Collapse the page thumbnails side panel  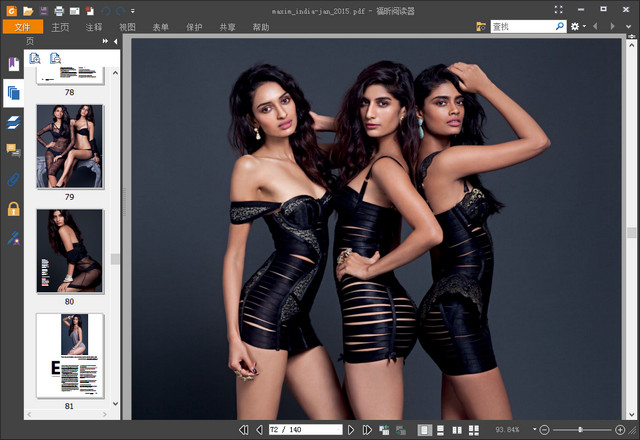(x=116, y=42)
